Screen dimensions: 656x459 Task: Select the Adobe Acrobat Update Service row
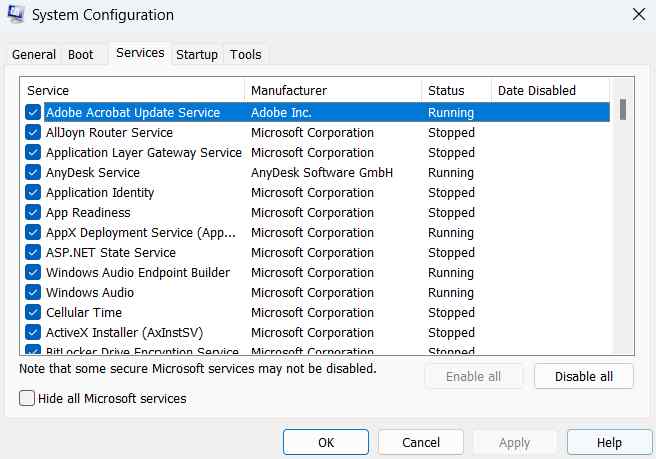[326, 113]
